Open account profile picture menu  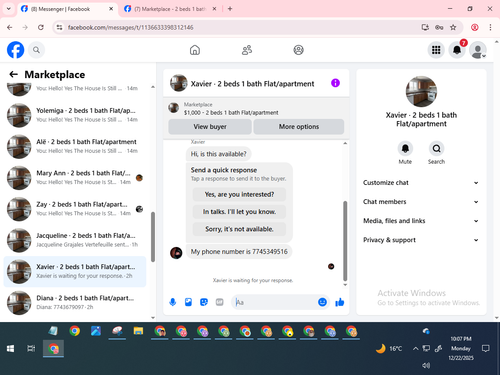click(478, 50)
